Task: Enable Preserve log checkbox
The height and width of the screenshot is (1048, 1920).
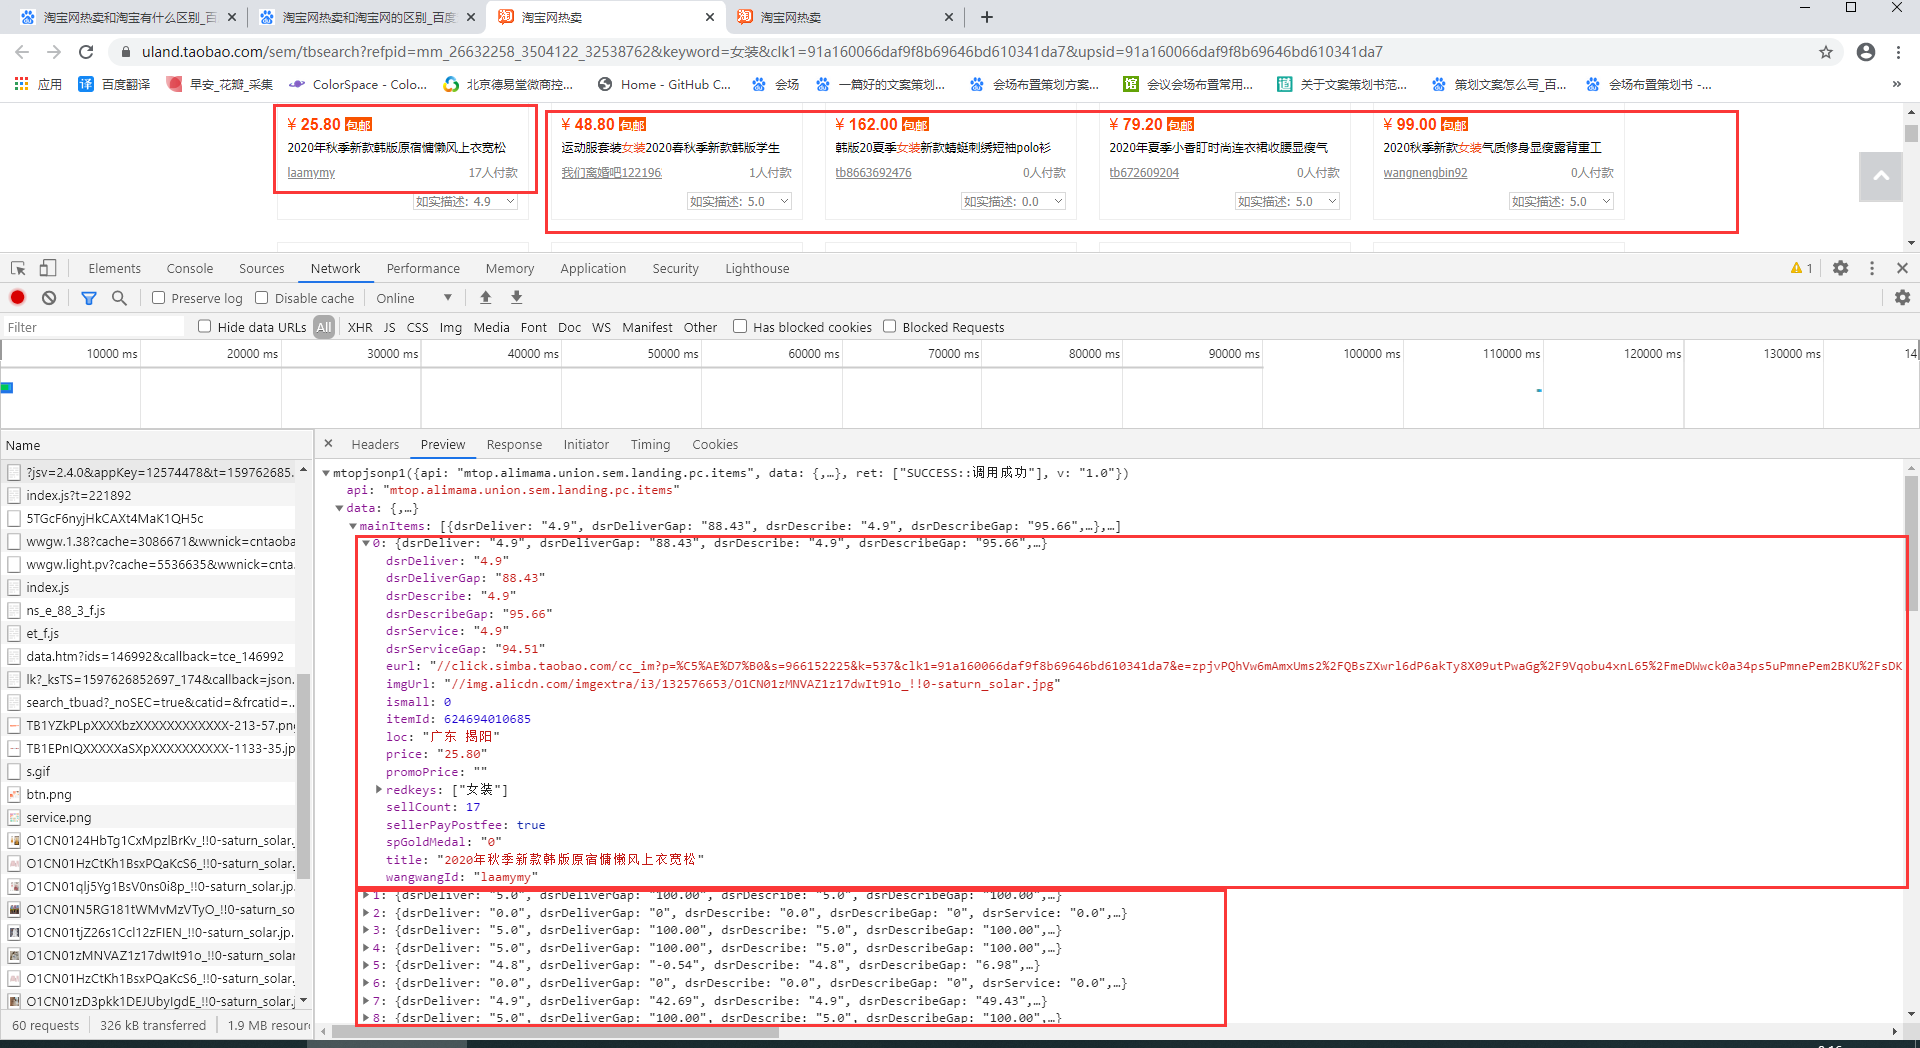Action: click(158, 298)
